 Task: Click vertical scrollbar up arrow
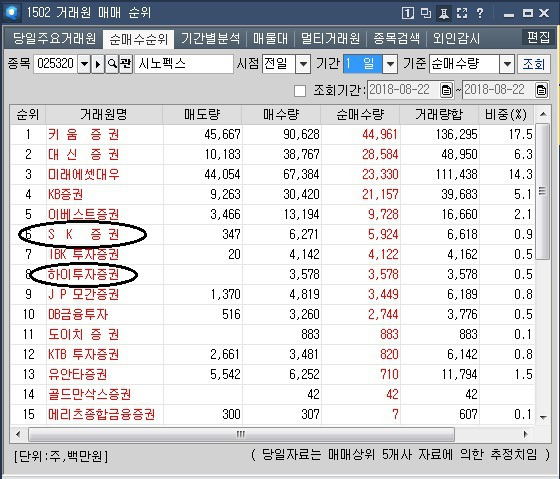pyautogui.click(x=543, y=114)
